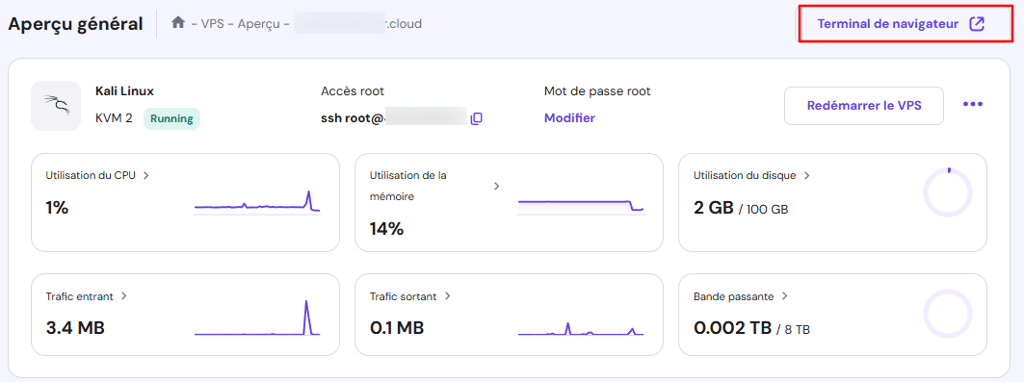
Task: Click the Trafic entrant label
Action: [80, 296]
